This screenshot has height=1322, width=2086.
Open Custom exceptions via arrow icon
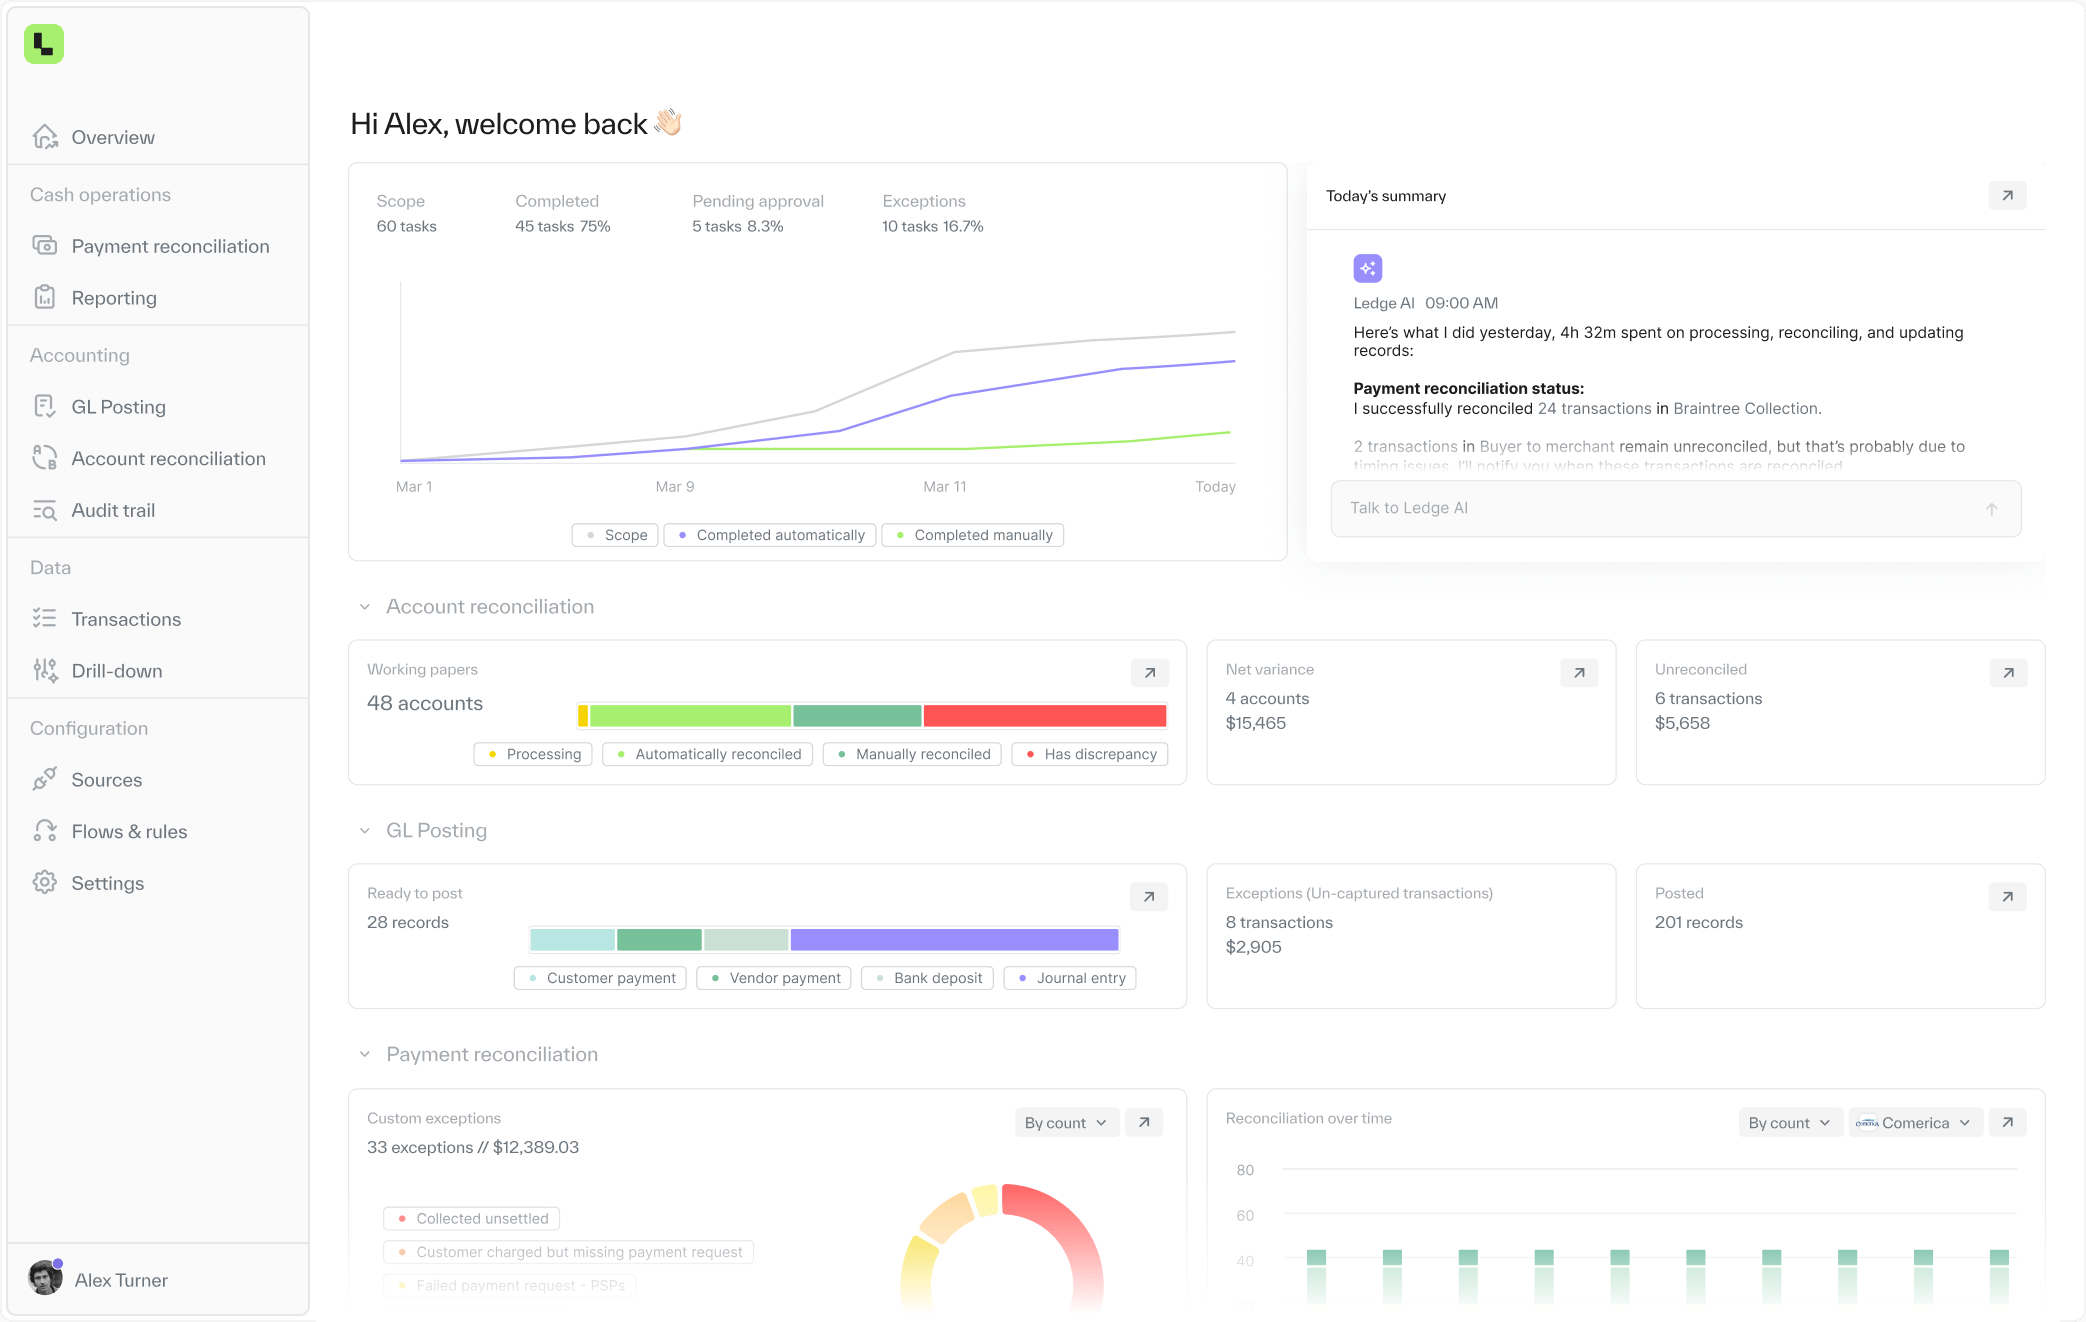[1144, 1122]
